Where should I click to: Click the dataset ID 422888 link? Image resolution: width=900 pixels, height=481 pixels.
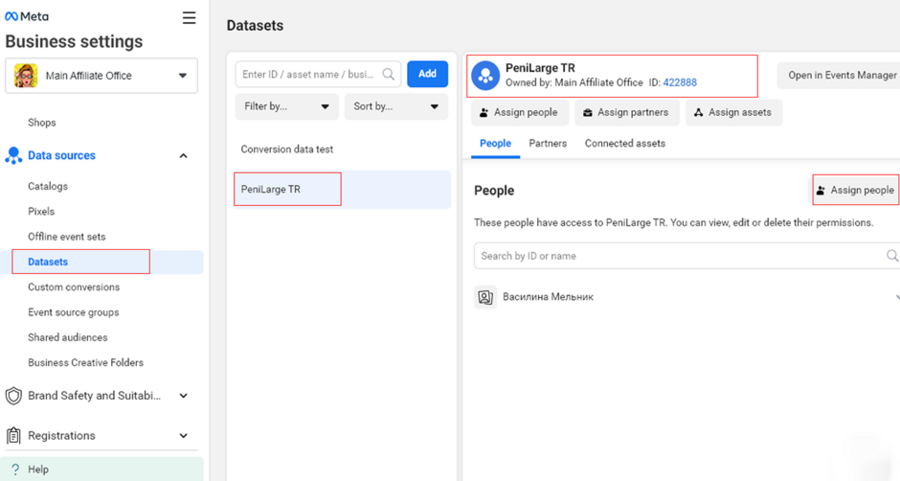(680, 83)
